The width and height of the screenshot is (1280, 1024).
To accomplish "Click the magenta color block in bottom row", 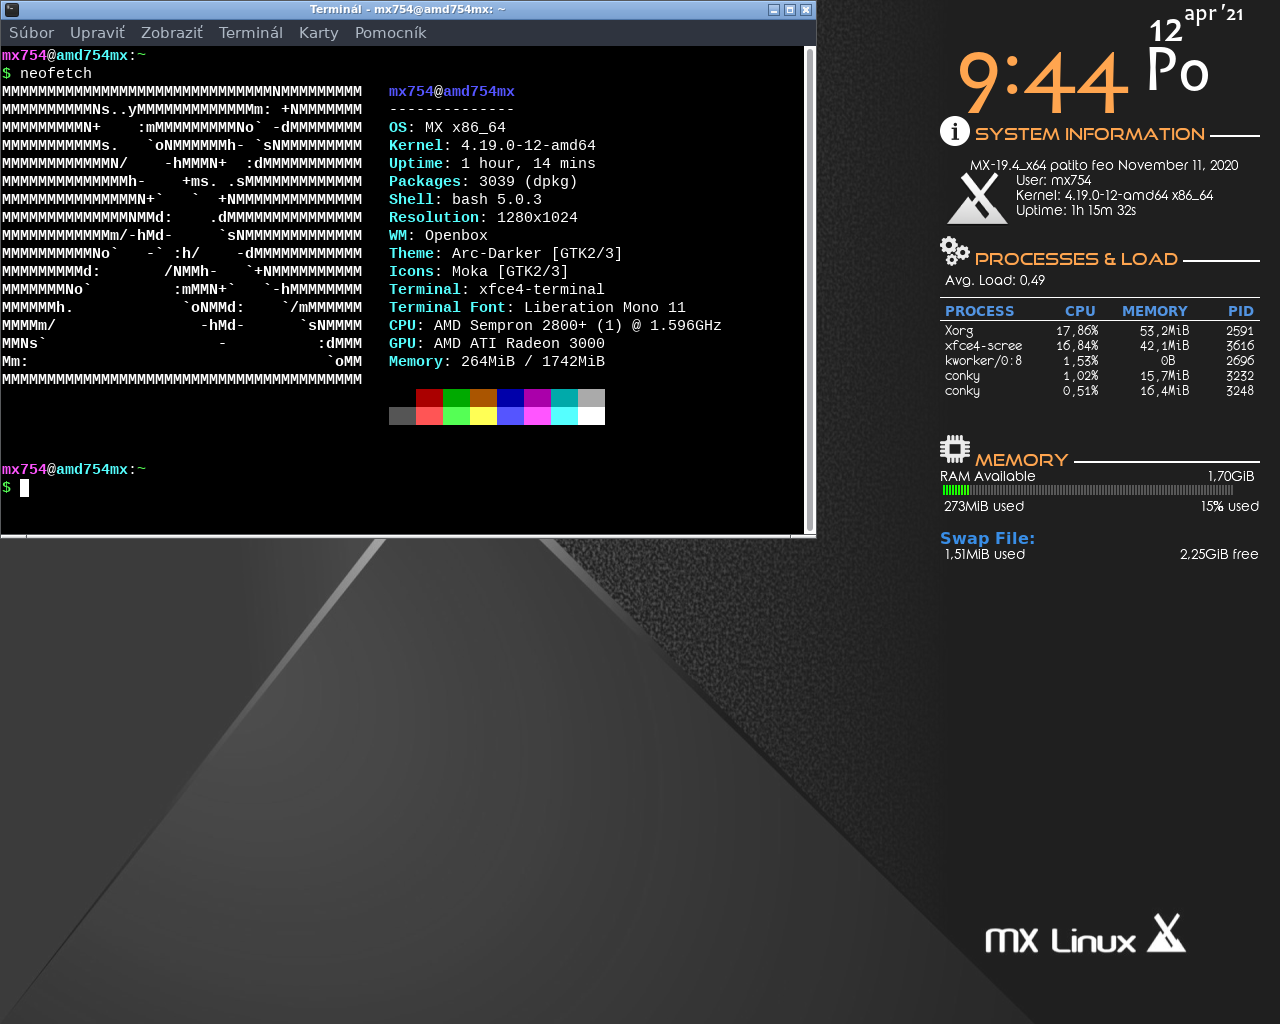I will pyautogui.click(x=537, y=416).
